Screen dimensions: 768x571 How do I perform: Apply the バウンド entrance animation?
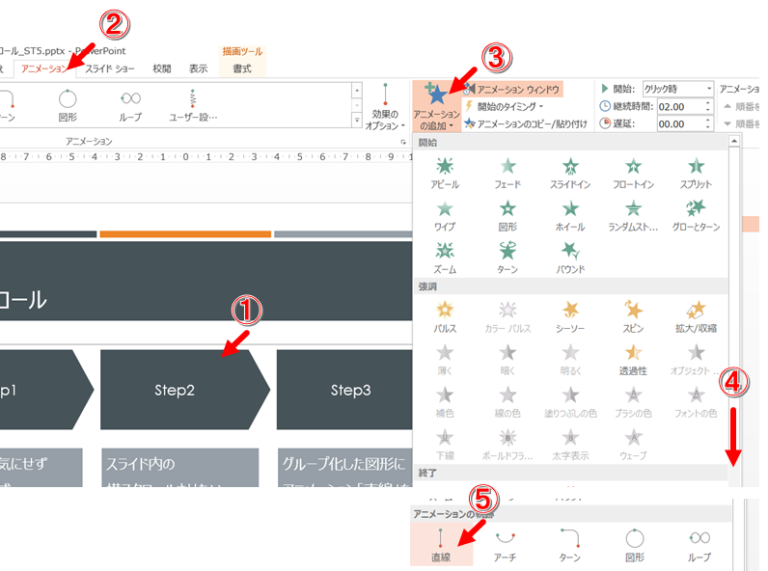570,256
